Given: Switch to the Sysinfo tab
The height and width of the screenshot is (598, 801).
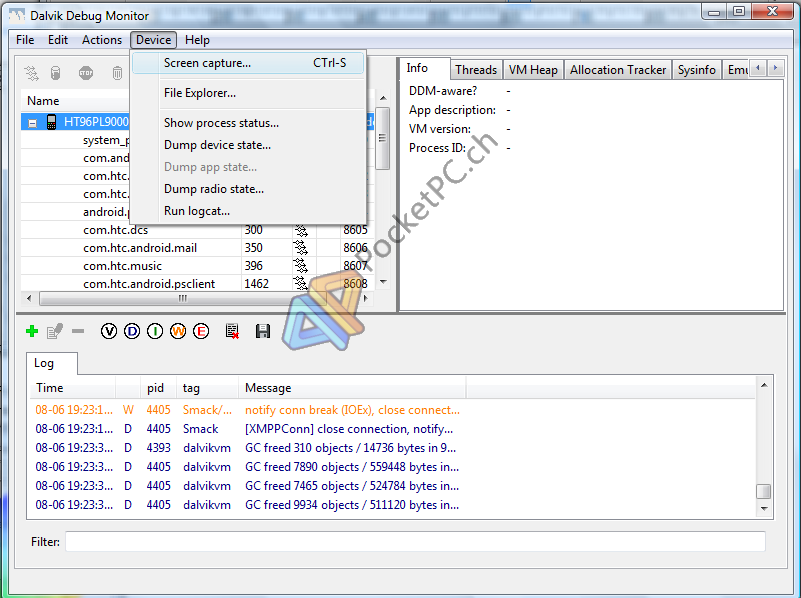Looking at the screenshot, I should coord(696,70).
